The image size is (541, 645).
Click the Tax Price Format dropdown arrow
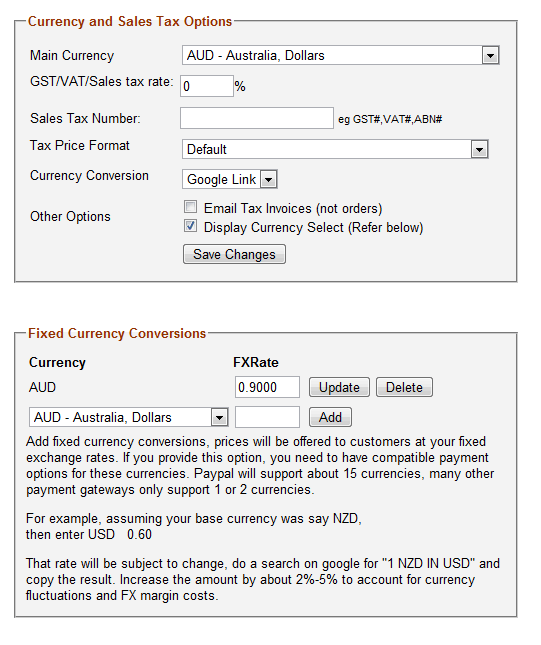(x=479, y=149)
